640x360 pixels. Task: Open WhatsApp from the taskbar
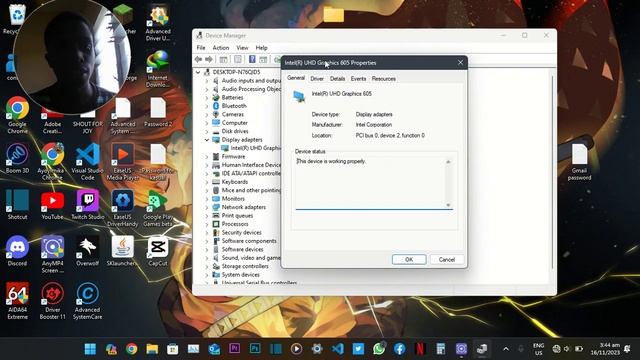tap(379, 349)
